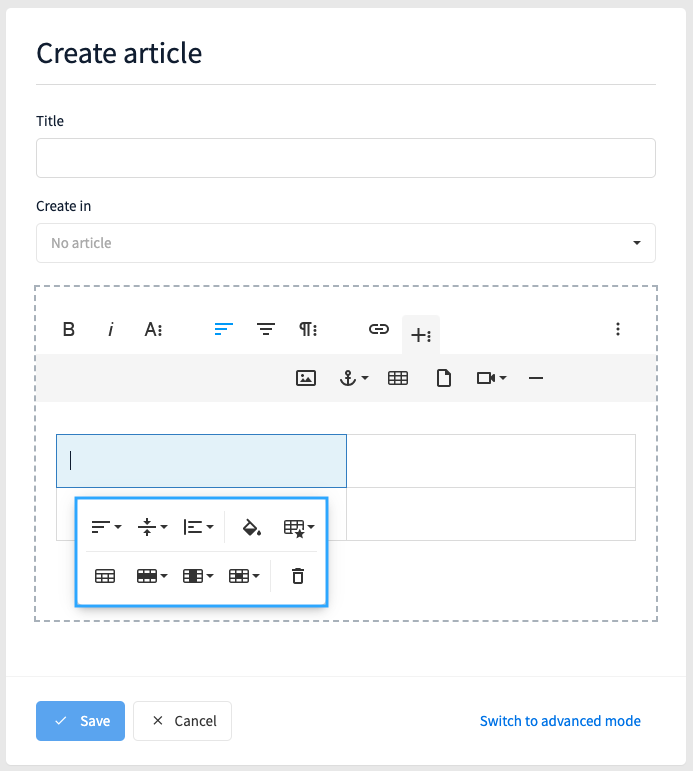Click the highlighted top-left table cell
This screenshot has width=693, height=771.
point(202,461)
